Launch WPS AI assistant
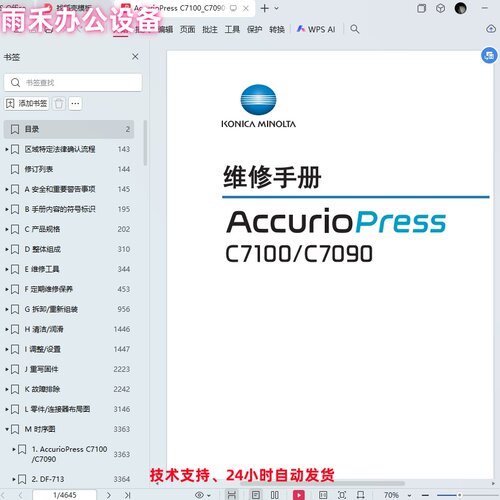Viewport: 500px width, 500px height. [x=316, y=29]
